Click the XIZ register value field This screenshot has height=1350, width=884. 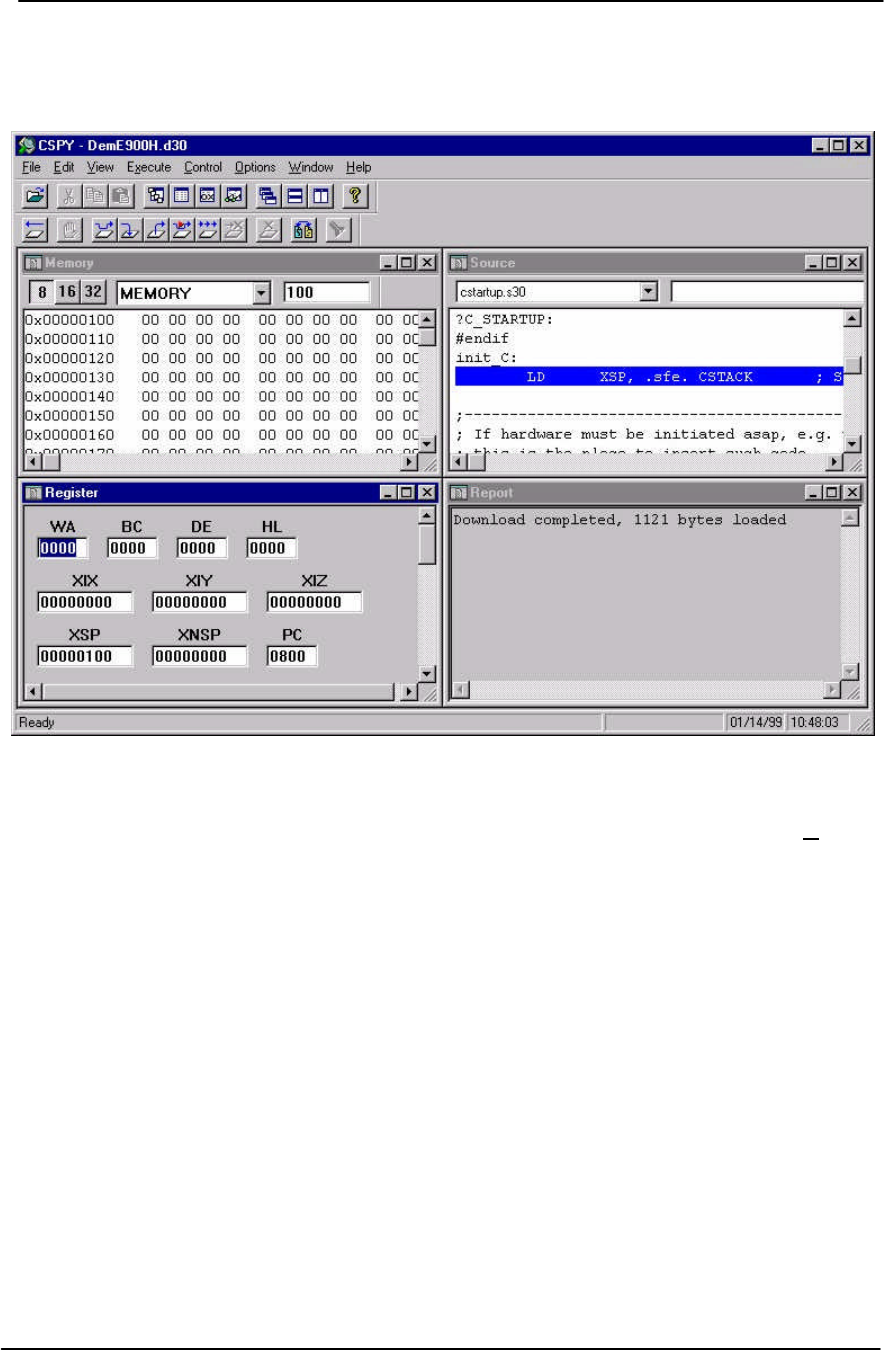[x=315, y=602]
